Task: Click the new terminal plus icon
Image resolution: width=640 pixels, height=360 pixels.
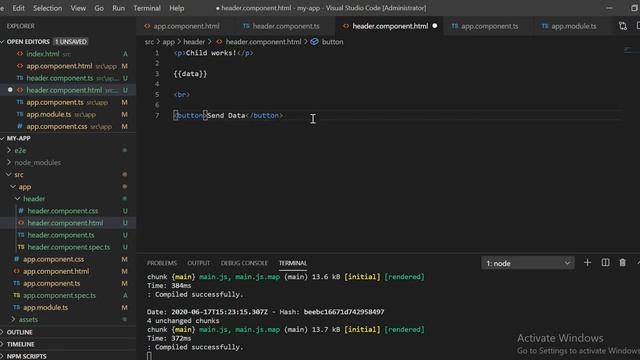Action: [x=587, y=263]
